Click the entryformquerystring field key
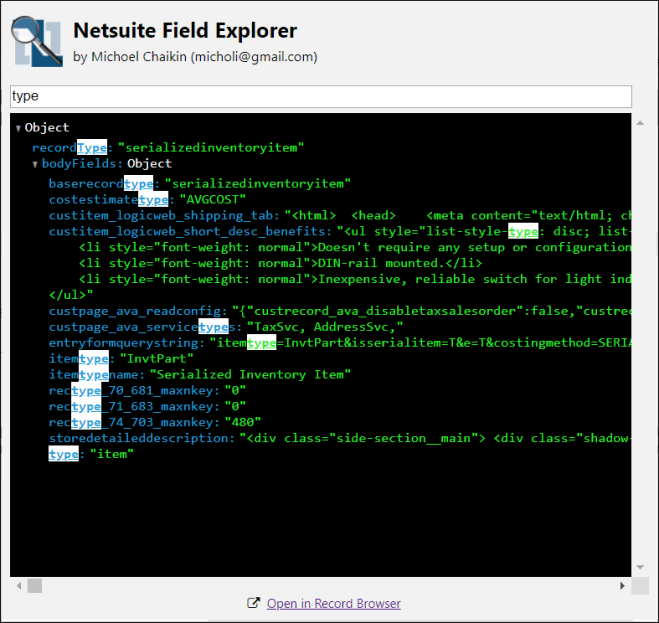 tap(127, 343)
